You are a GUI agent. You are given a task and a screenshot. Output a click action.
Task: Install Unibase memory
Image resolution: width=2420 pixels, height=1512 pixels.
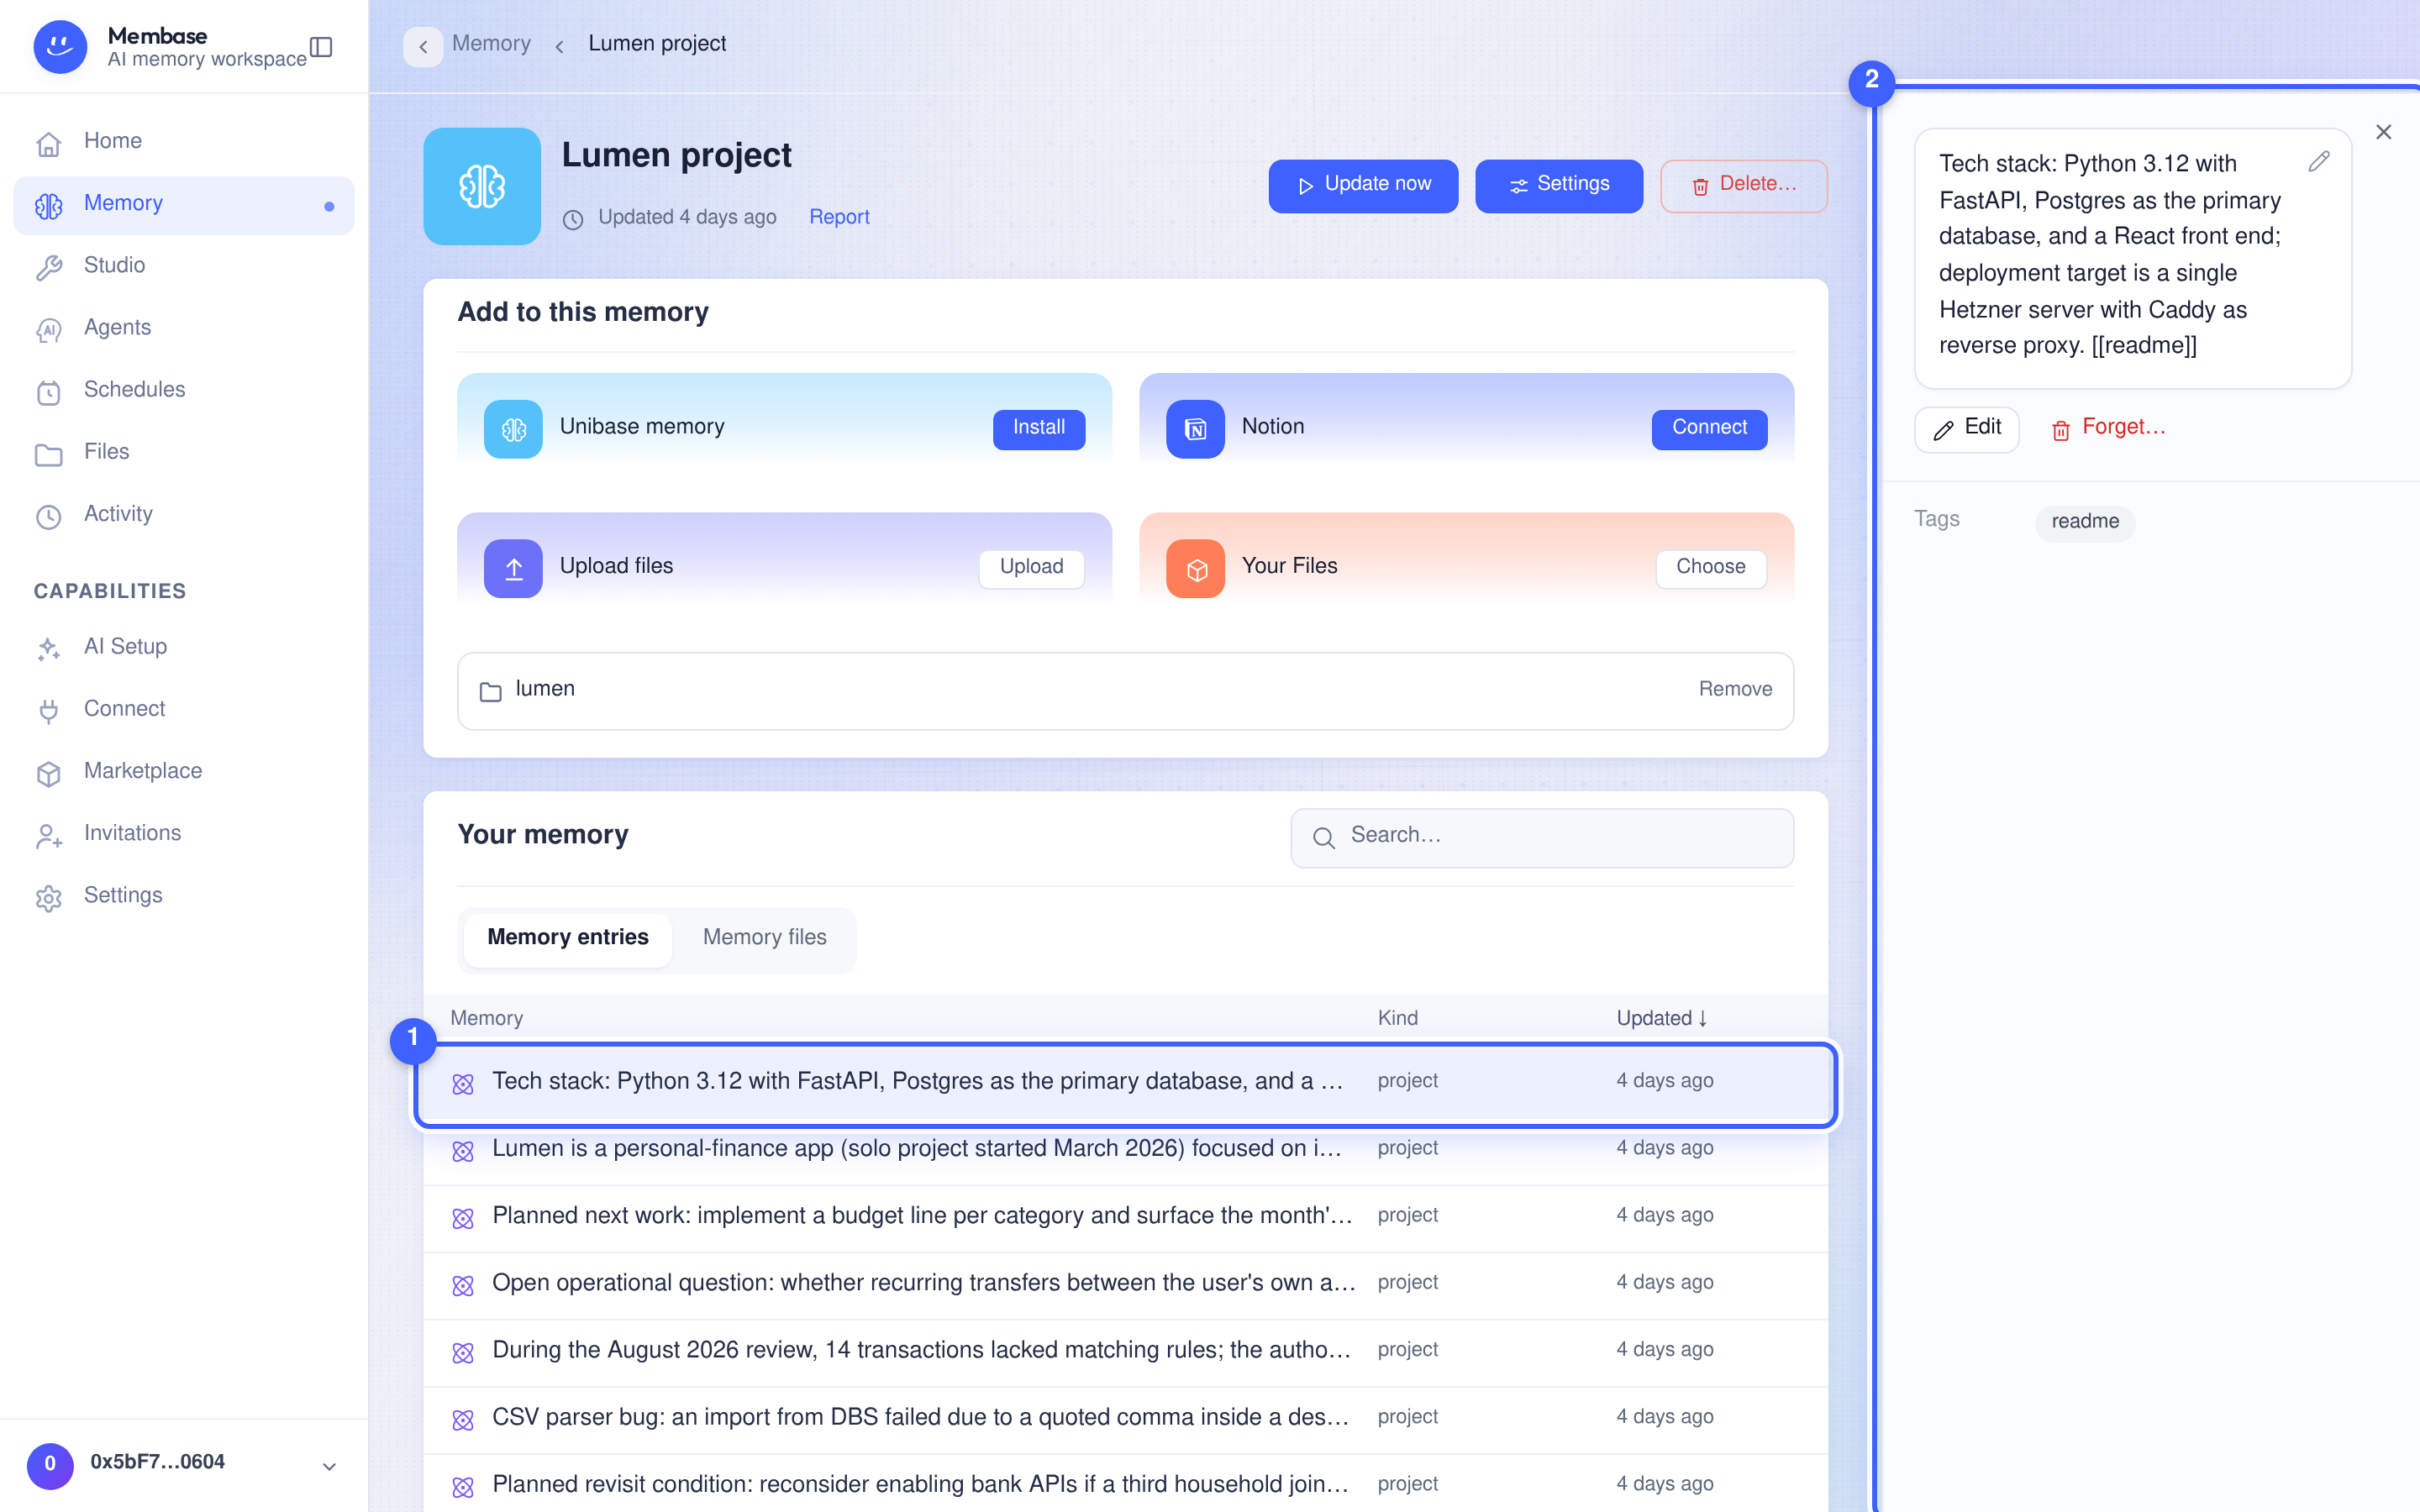pos(1038,429)
